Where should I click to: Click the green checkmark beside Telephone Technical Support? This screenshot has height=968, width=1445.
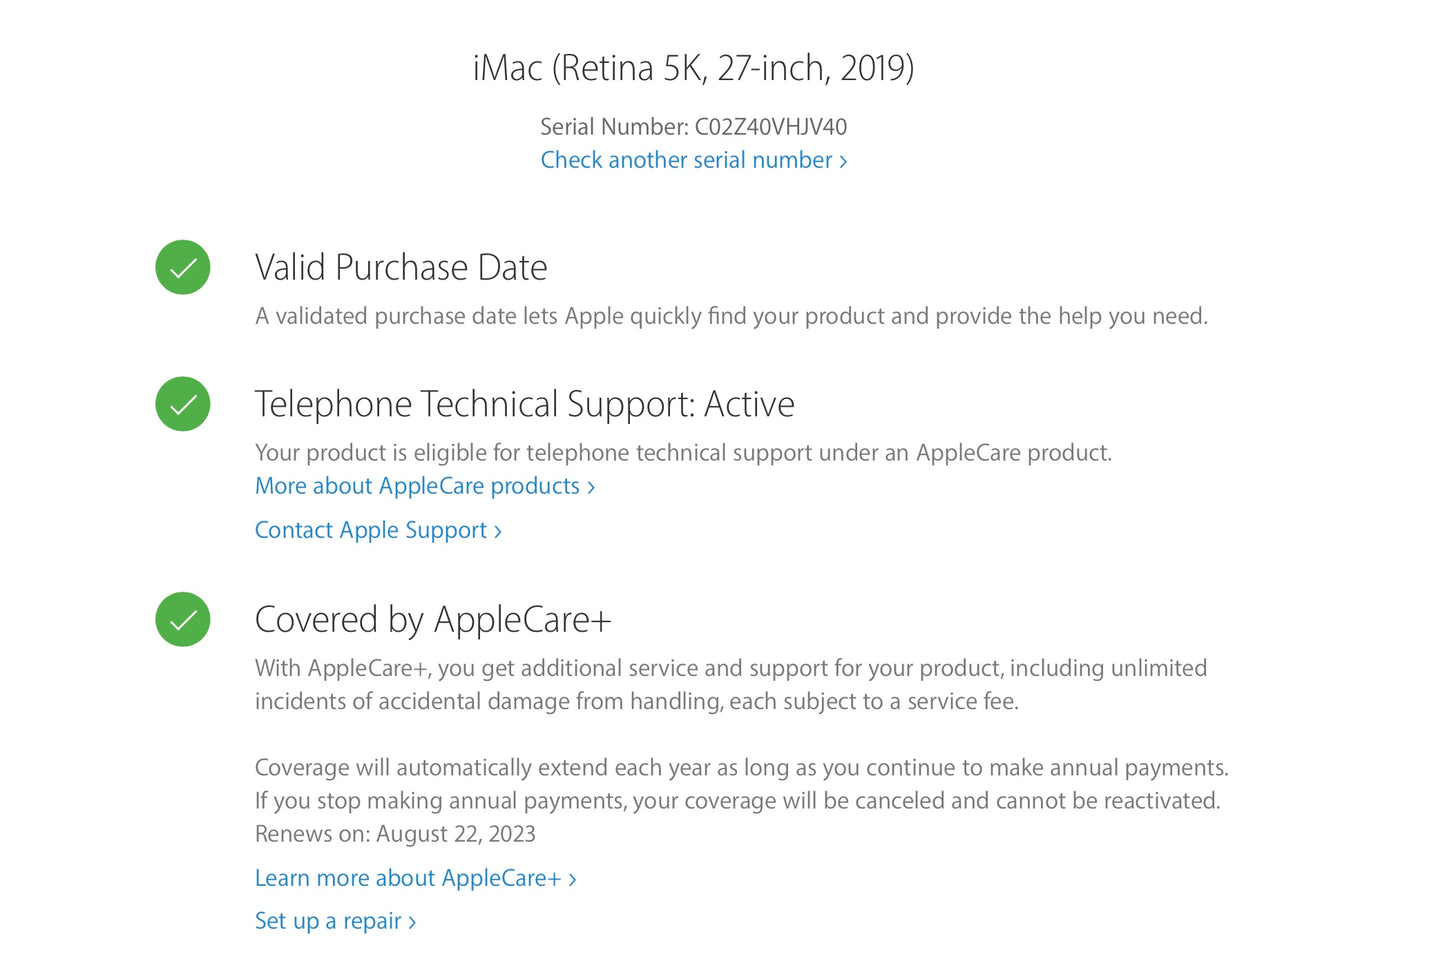[182, 404]
